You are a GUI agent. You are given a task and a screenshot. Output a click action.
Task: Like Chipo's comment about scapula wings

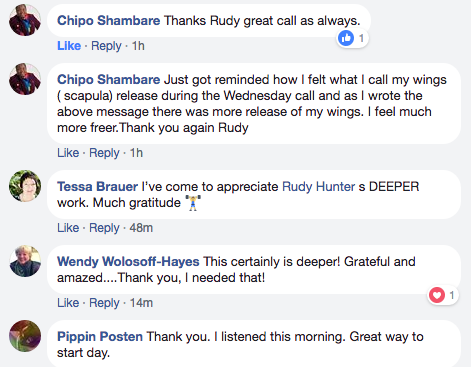click(68, 153)
